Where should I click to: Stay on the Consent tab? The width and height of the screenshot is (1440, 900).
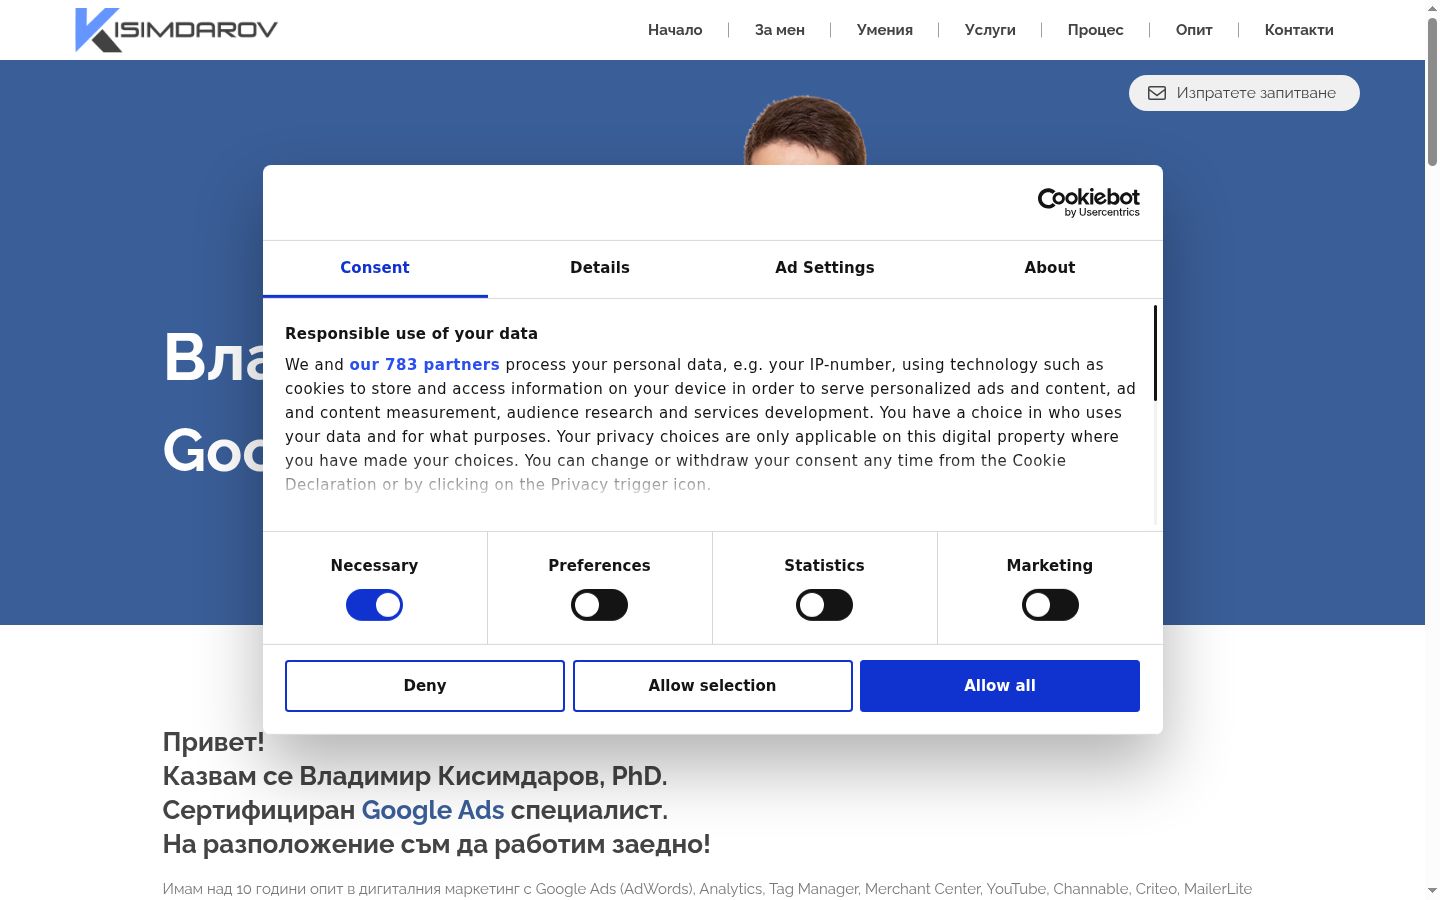coord(375,268)
